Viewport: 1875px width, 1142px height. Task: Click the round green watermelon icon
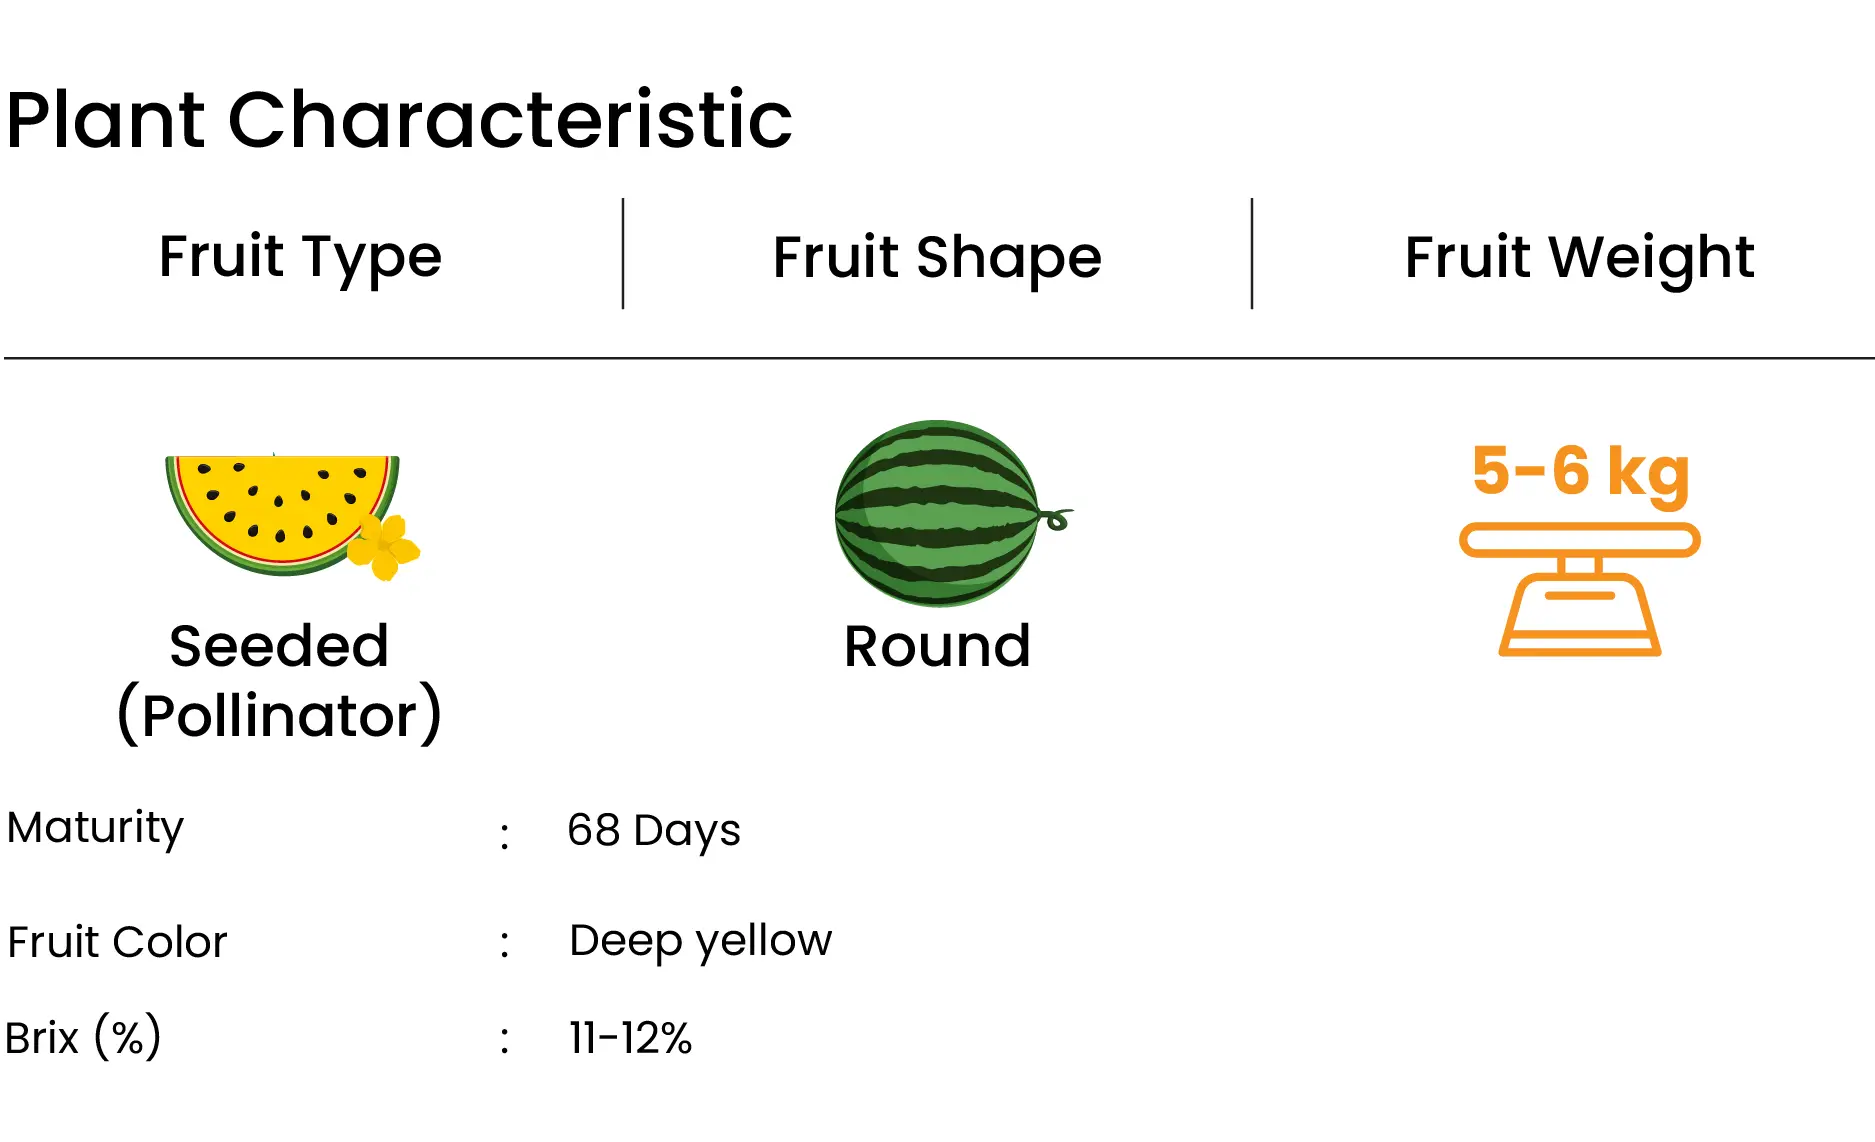coord(952,513)
